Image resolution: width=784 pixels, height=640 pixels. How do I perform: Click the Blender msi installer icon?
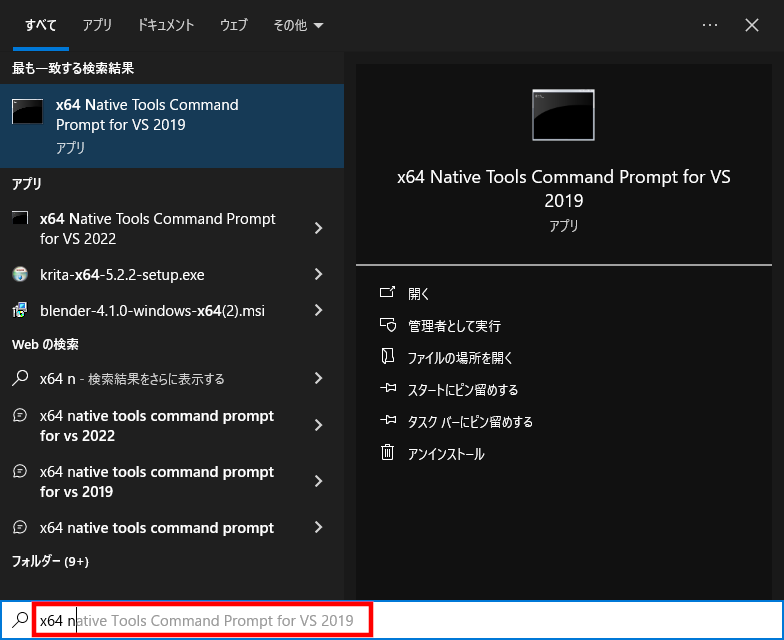click(x=20, y=310)
